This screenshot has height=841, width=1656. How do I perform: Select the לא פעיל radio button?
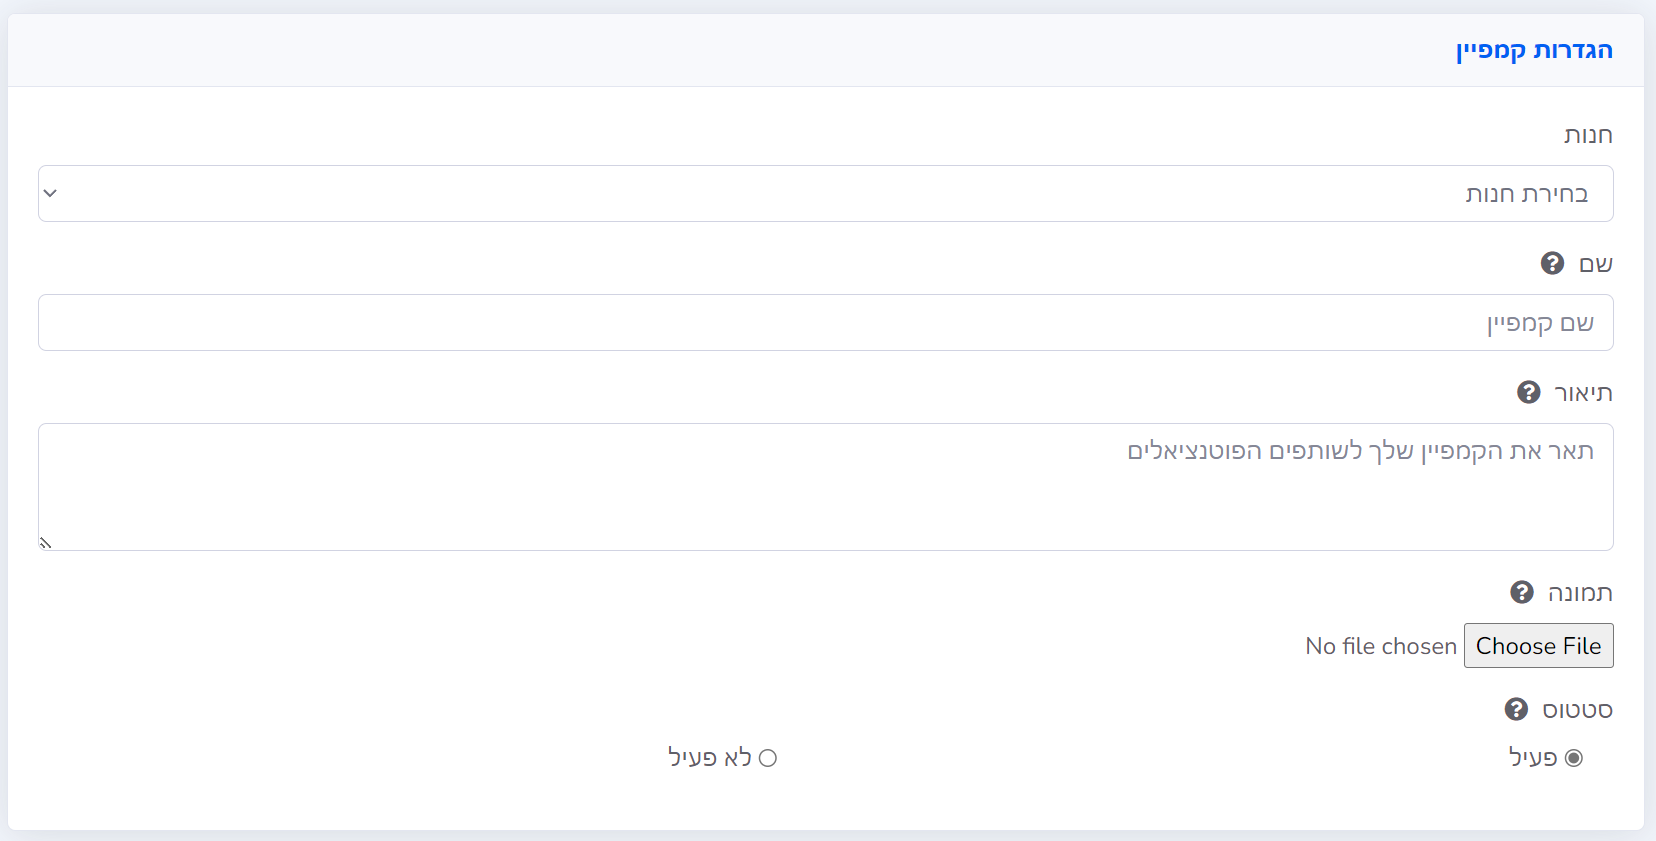coord(768,758)
